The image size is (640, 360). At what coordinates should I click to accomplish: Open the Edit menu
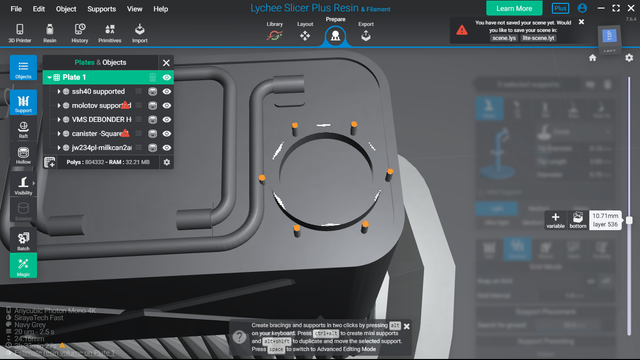[x=39, y=9]
